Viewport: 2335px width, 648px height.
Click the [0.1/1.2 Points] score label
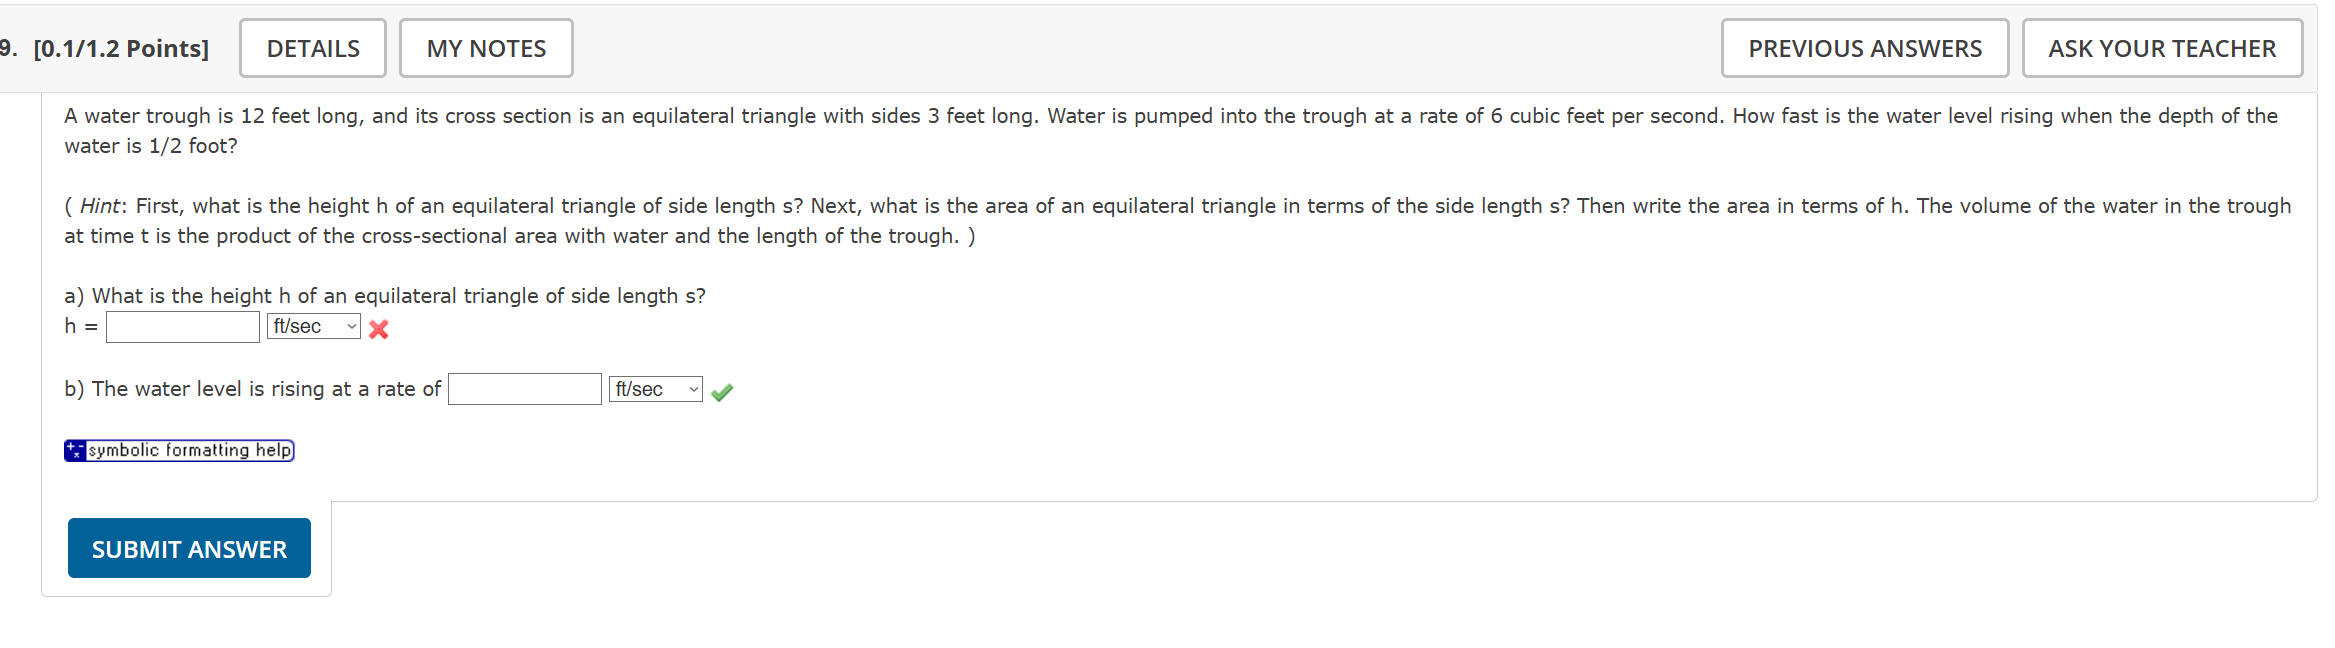[122, 47]
